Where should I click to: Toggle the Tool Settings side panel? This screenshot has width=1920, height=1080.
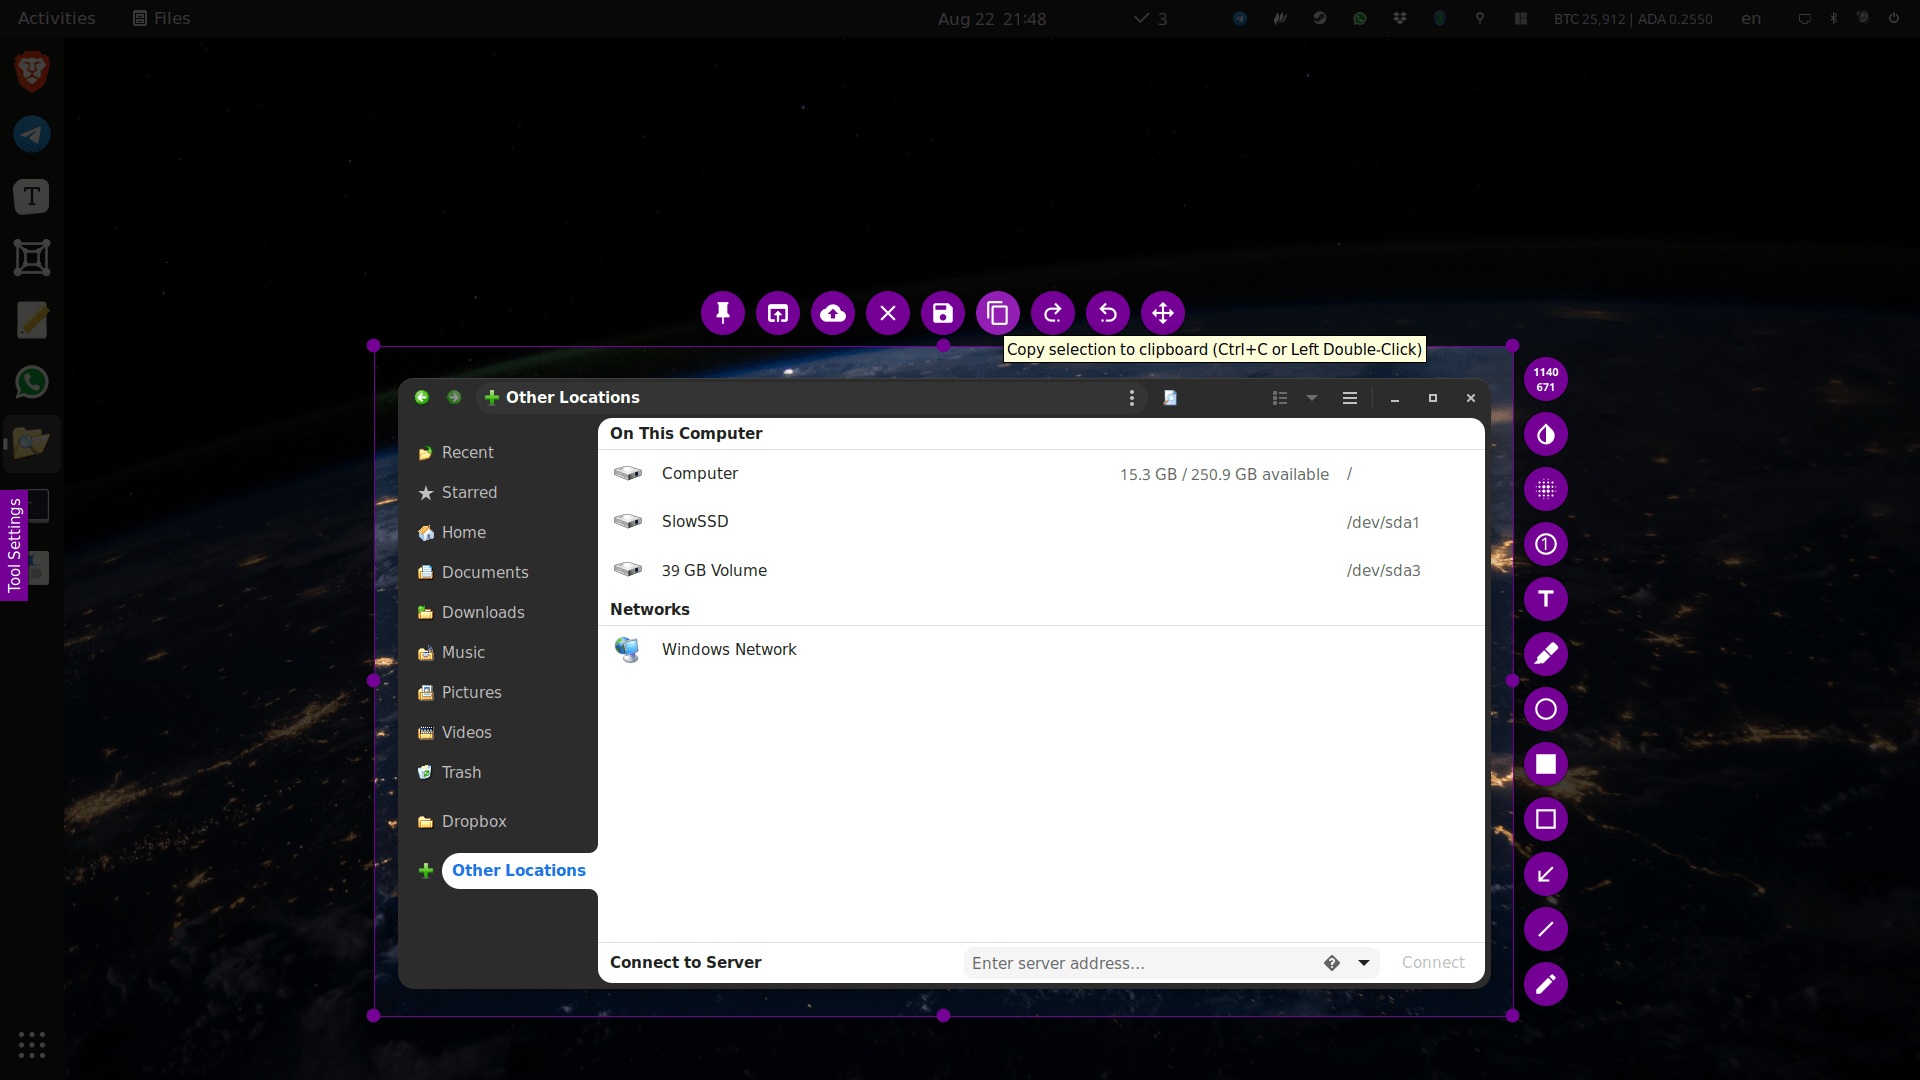click(x=14, y=545)
